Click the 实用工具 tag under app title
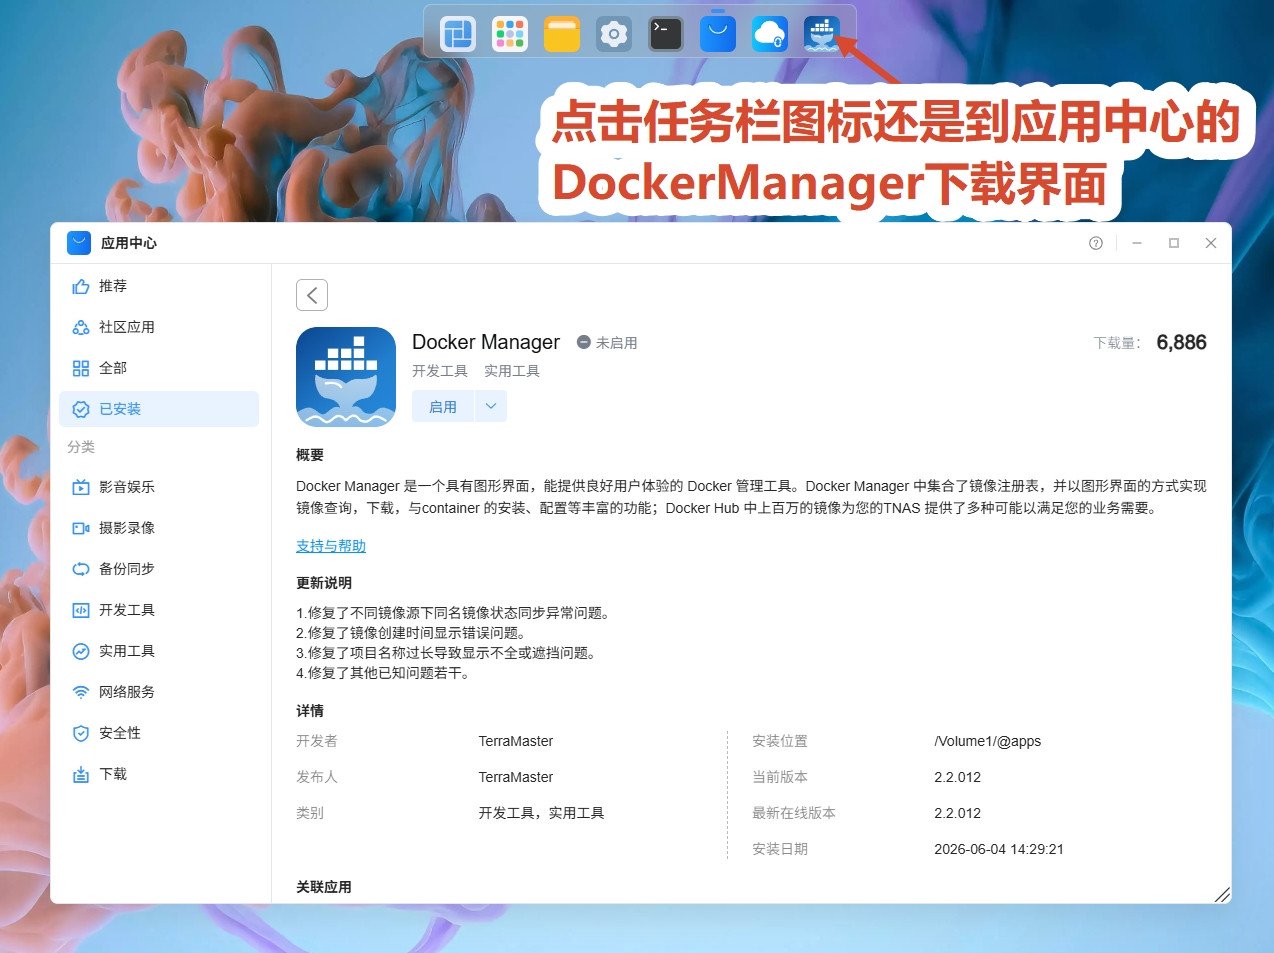Screen dimensions: 1274x953 [512, 371]
